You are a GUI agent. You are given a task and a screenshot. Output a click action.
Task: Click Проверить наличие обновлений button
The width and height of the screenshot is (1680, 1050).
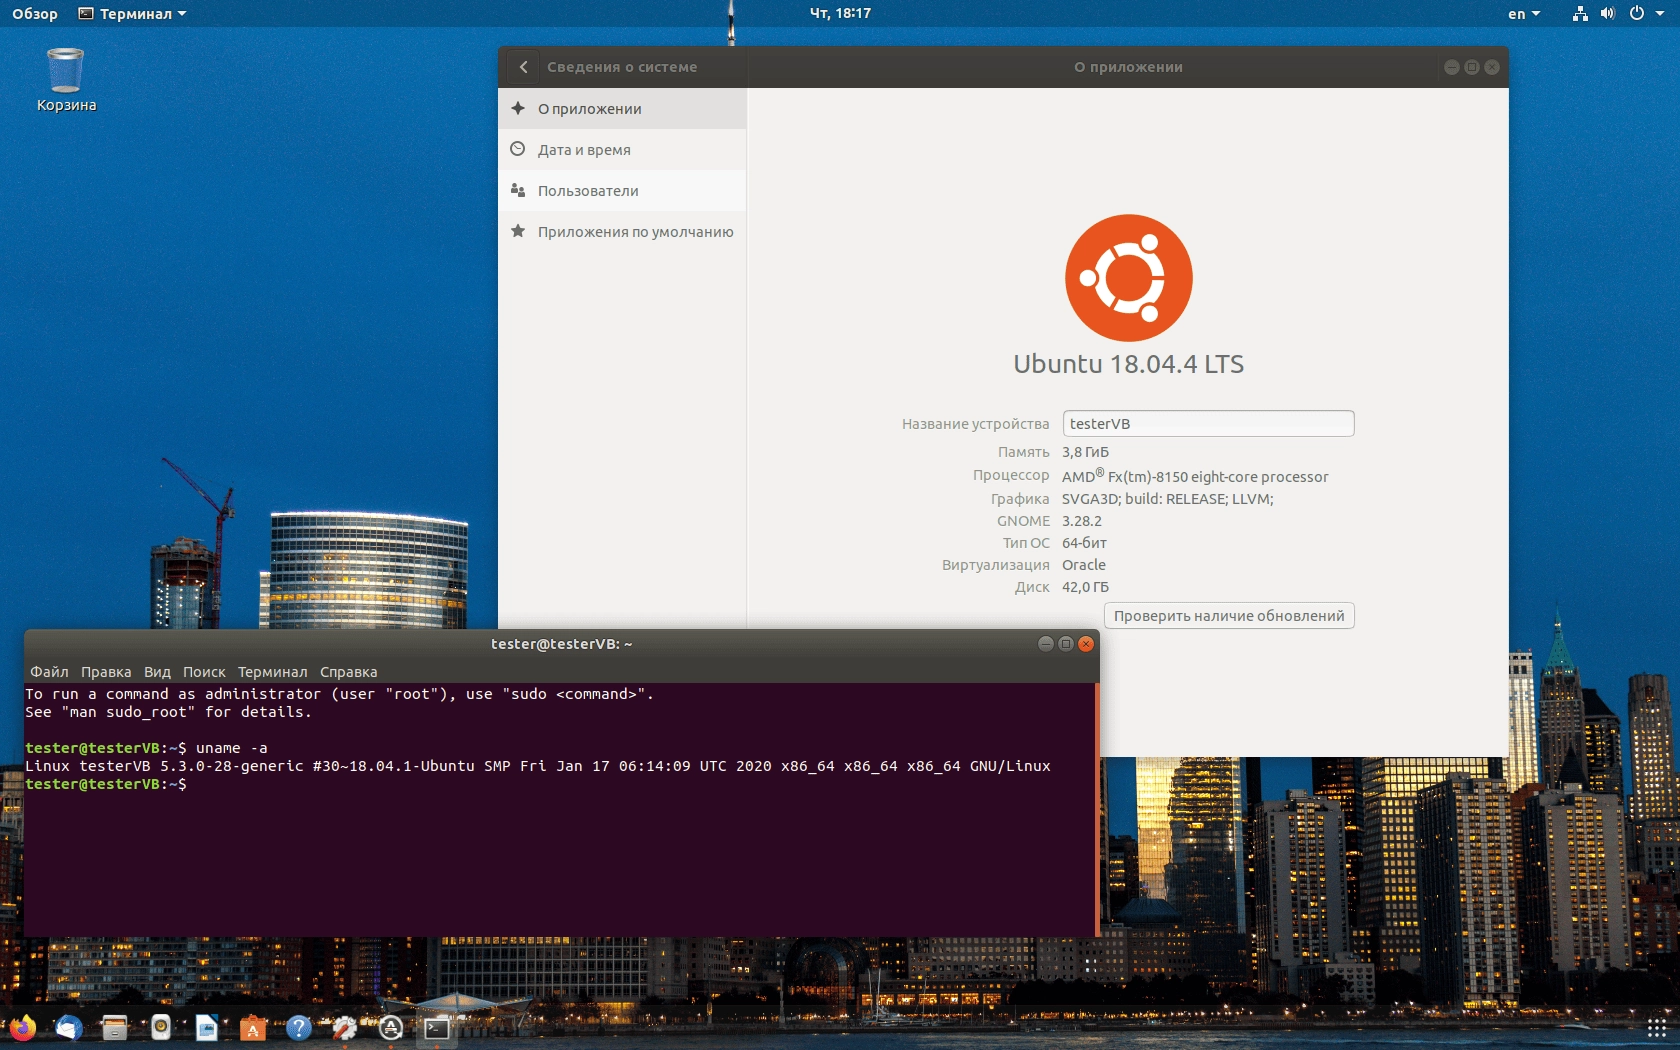tap(1229, 615)
